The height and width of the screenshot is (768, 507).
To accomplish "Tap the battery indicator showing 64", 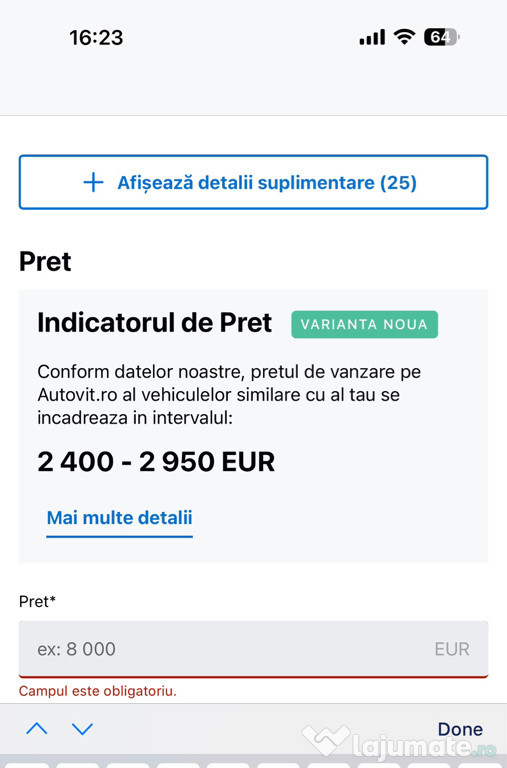I will (442, 37).
